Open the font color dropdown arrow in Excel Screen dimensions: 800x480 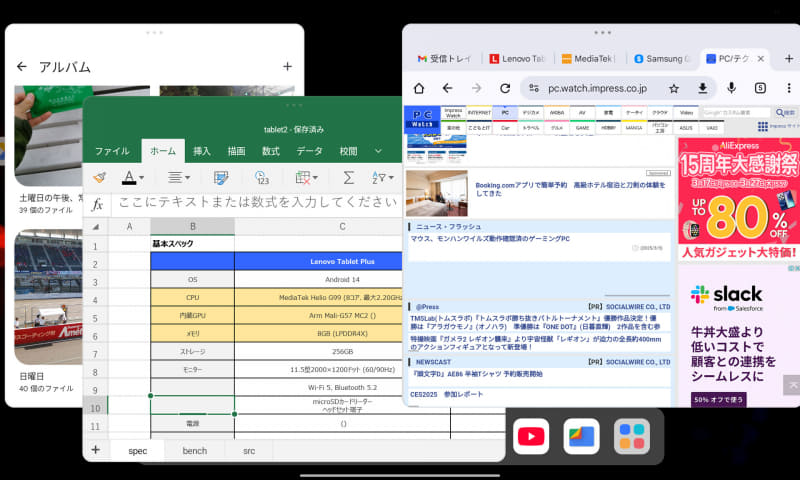pyautogui.click(x=142, y=178)
